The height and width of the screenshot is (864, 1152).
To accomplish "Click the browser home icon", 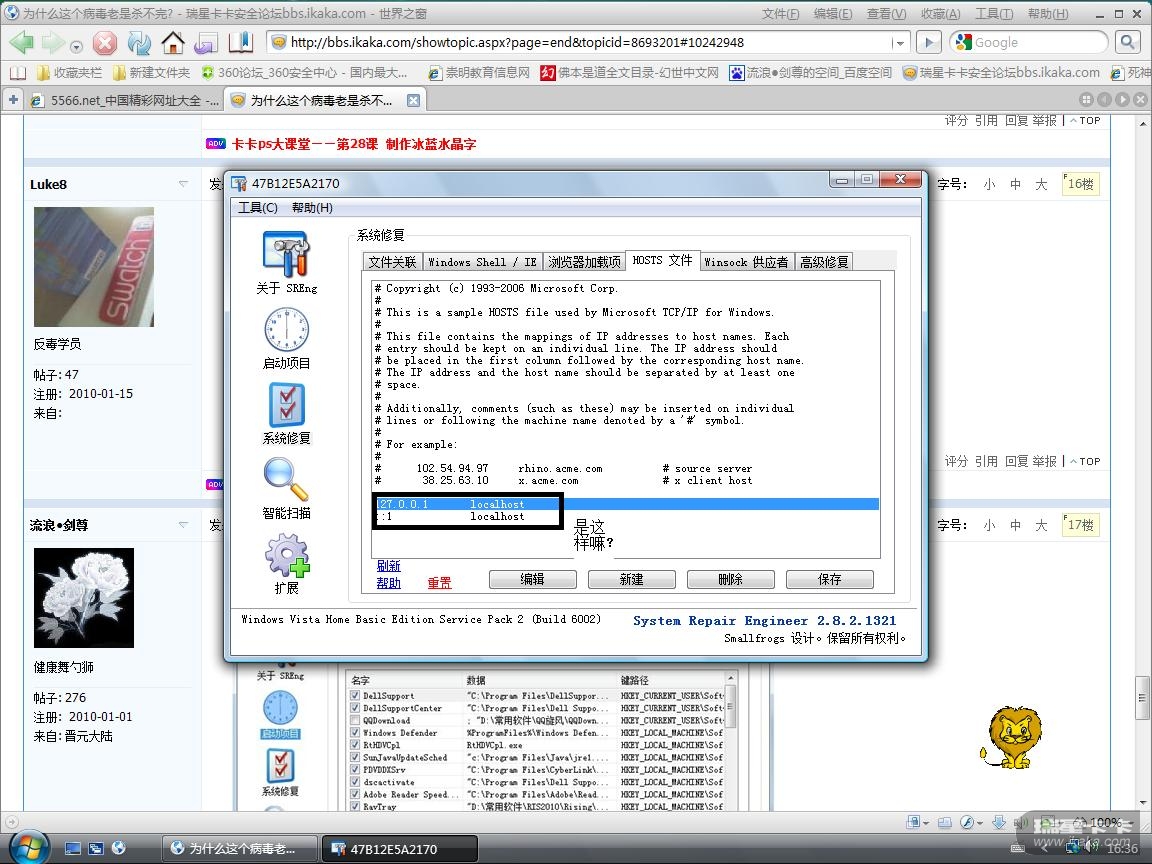I will (173, 43).
